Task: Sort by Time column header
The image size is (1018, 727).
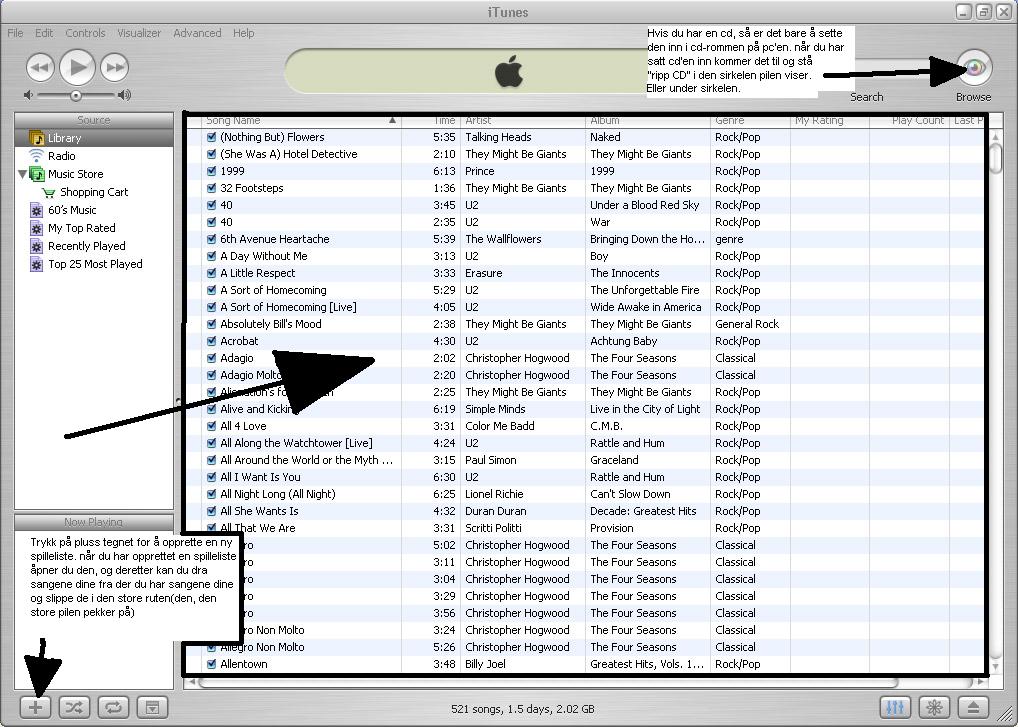Action: tap(431, 121)
